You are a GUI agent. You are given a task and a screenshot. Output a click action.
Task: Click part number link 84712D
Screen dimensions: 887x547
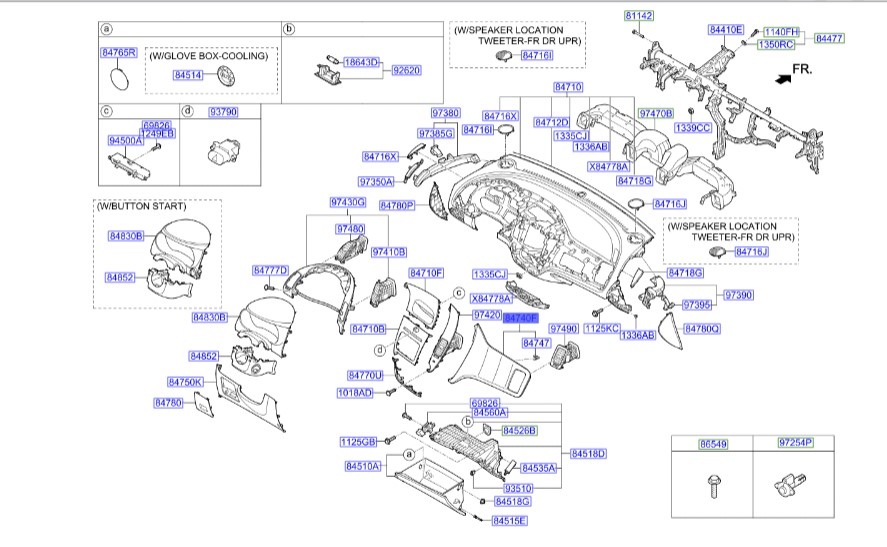point(552,122)
